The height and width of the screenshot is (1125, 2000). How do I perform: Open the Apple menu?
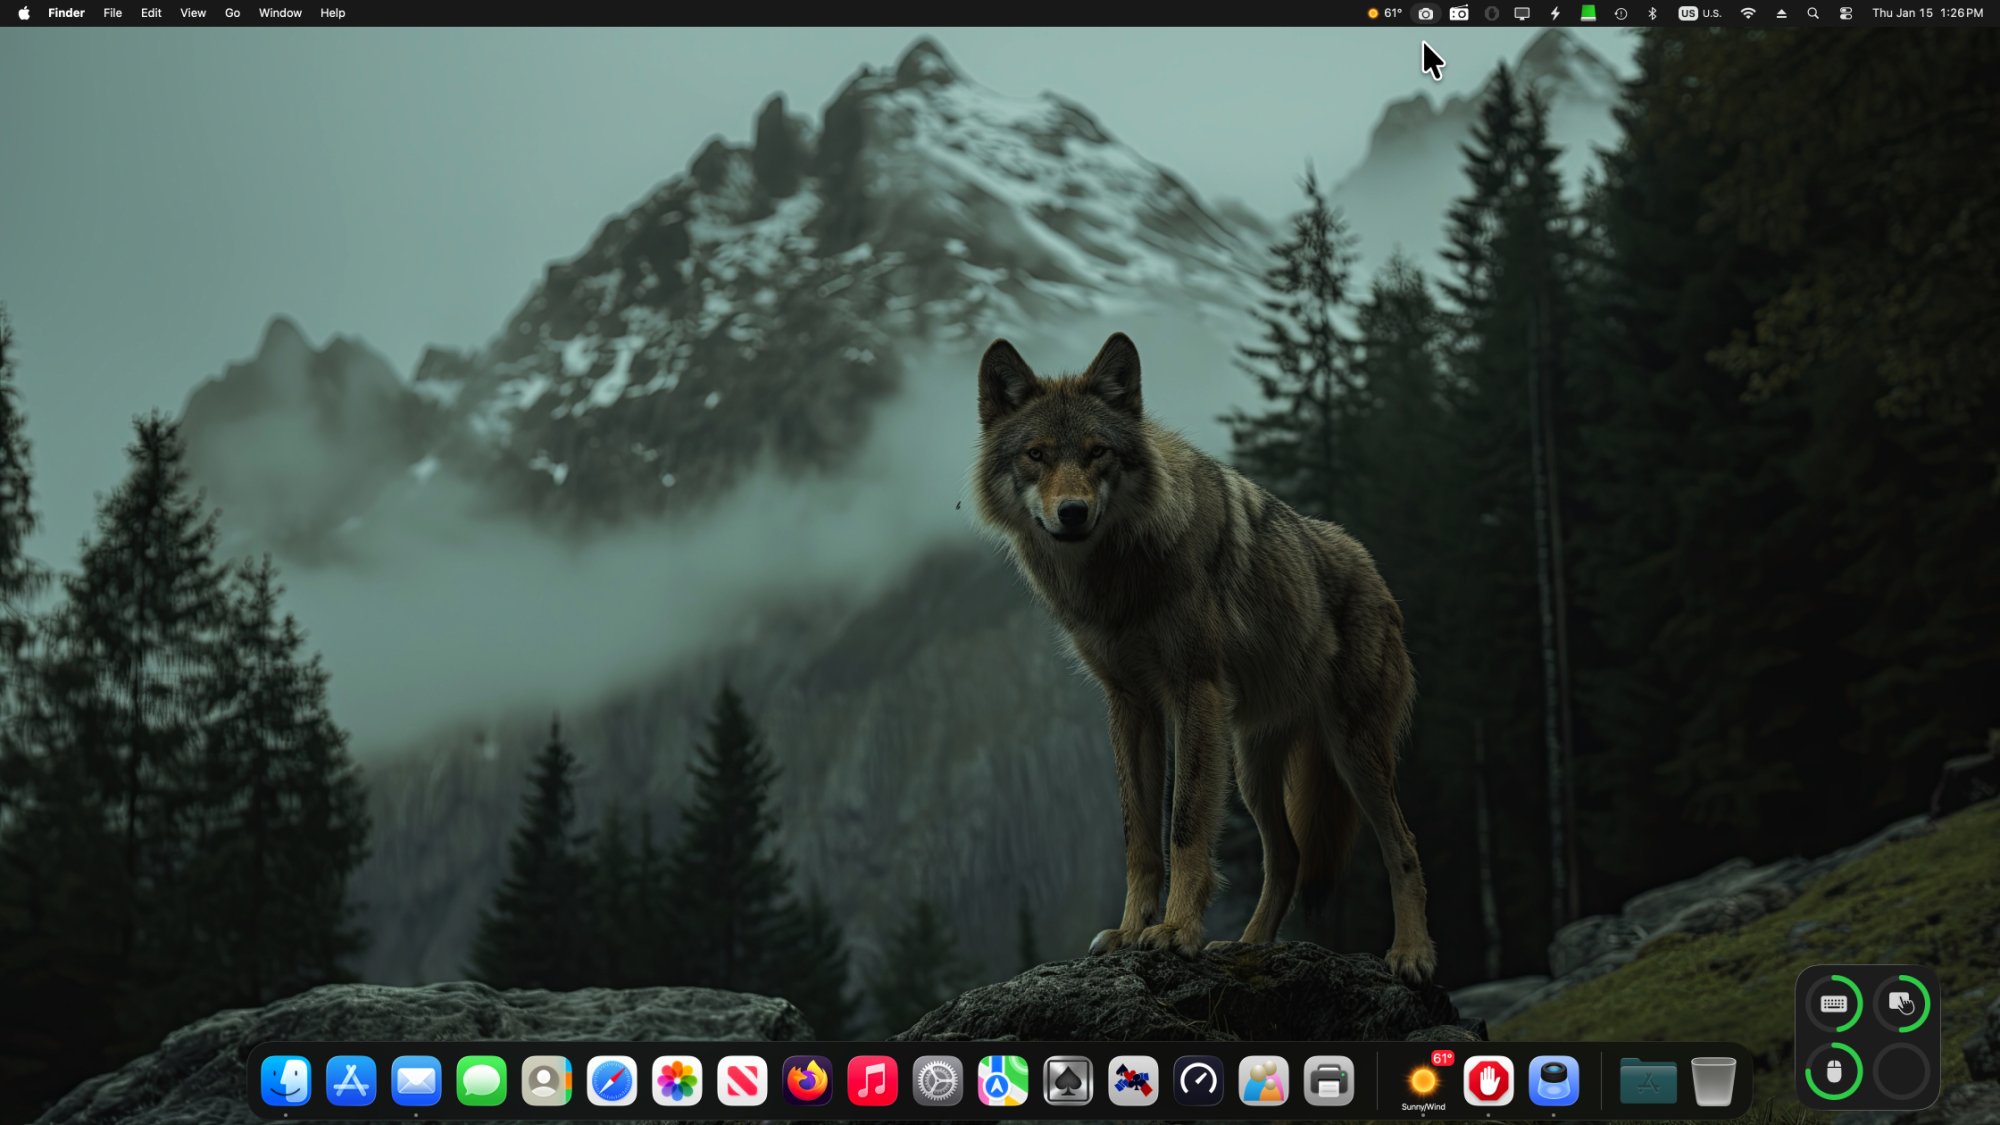point(24,13)
